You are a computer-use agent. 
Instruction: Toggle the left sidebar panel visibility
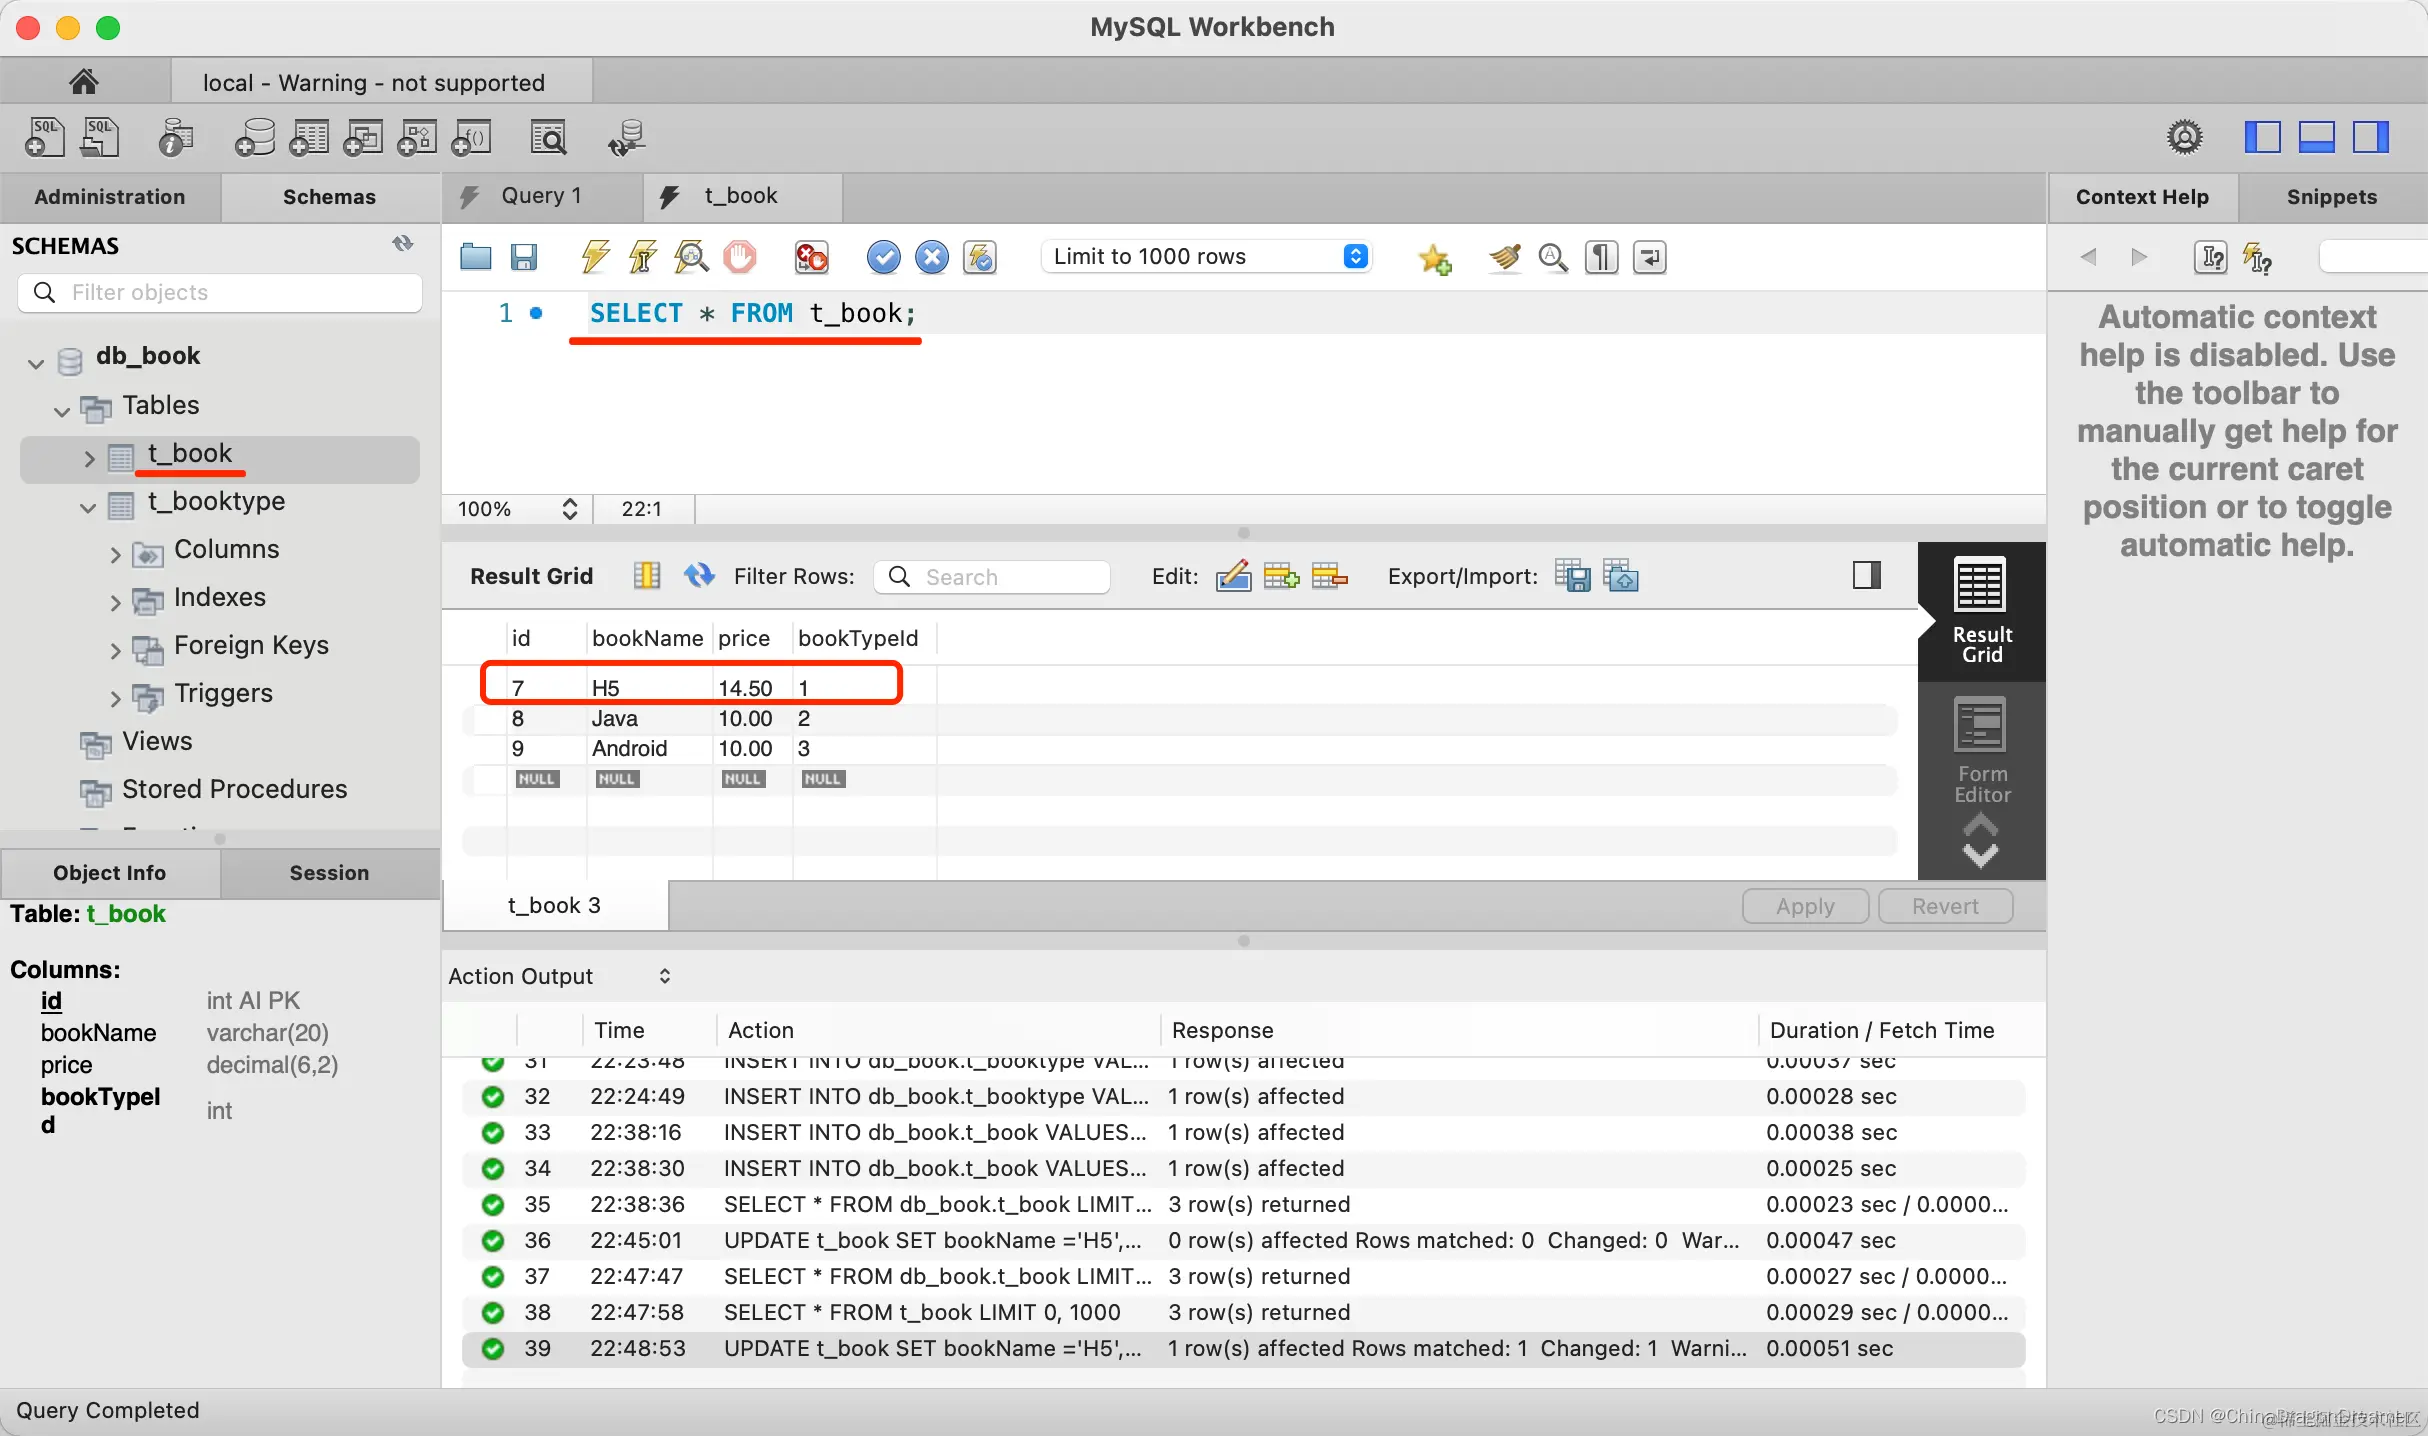(x=2262, y=137)
